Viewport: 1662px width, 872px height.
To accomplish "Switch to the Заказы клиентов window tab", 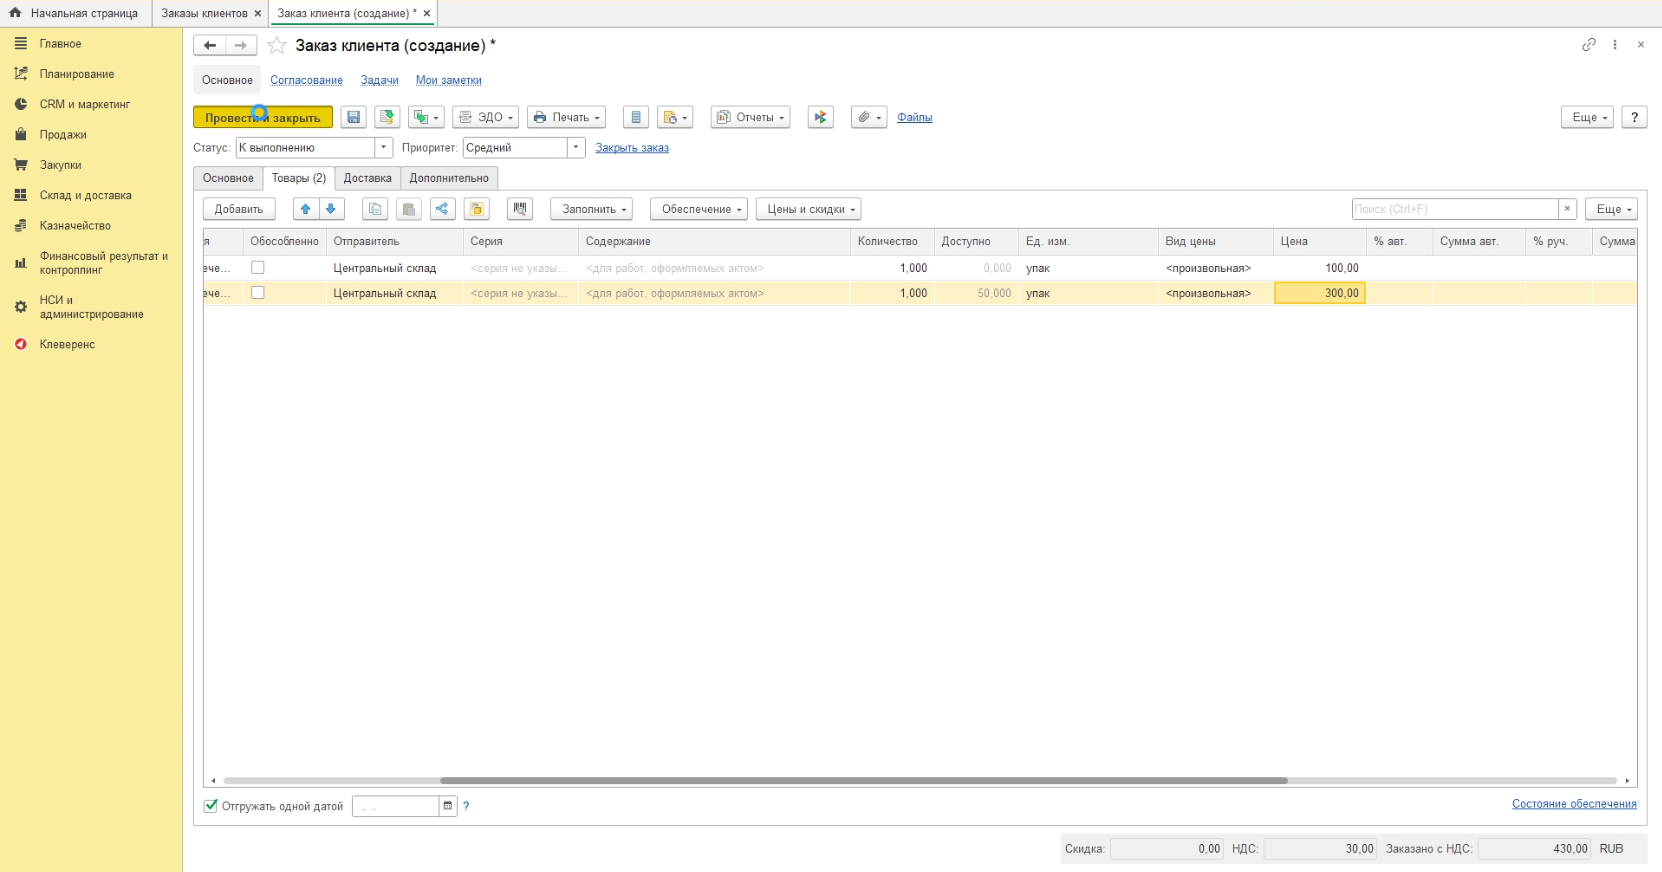I will point(204,13).
